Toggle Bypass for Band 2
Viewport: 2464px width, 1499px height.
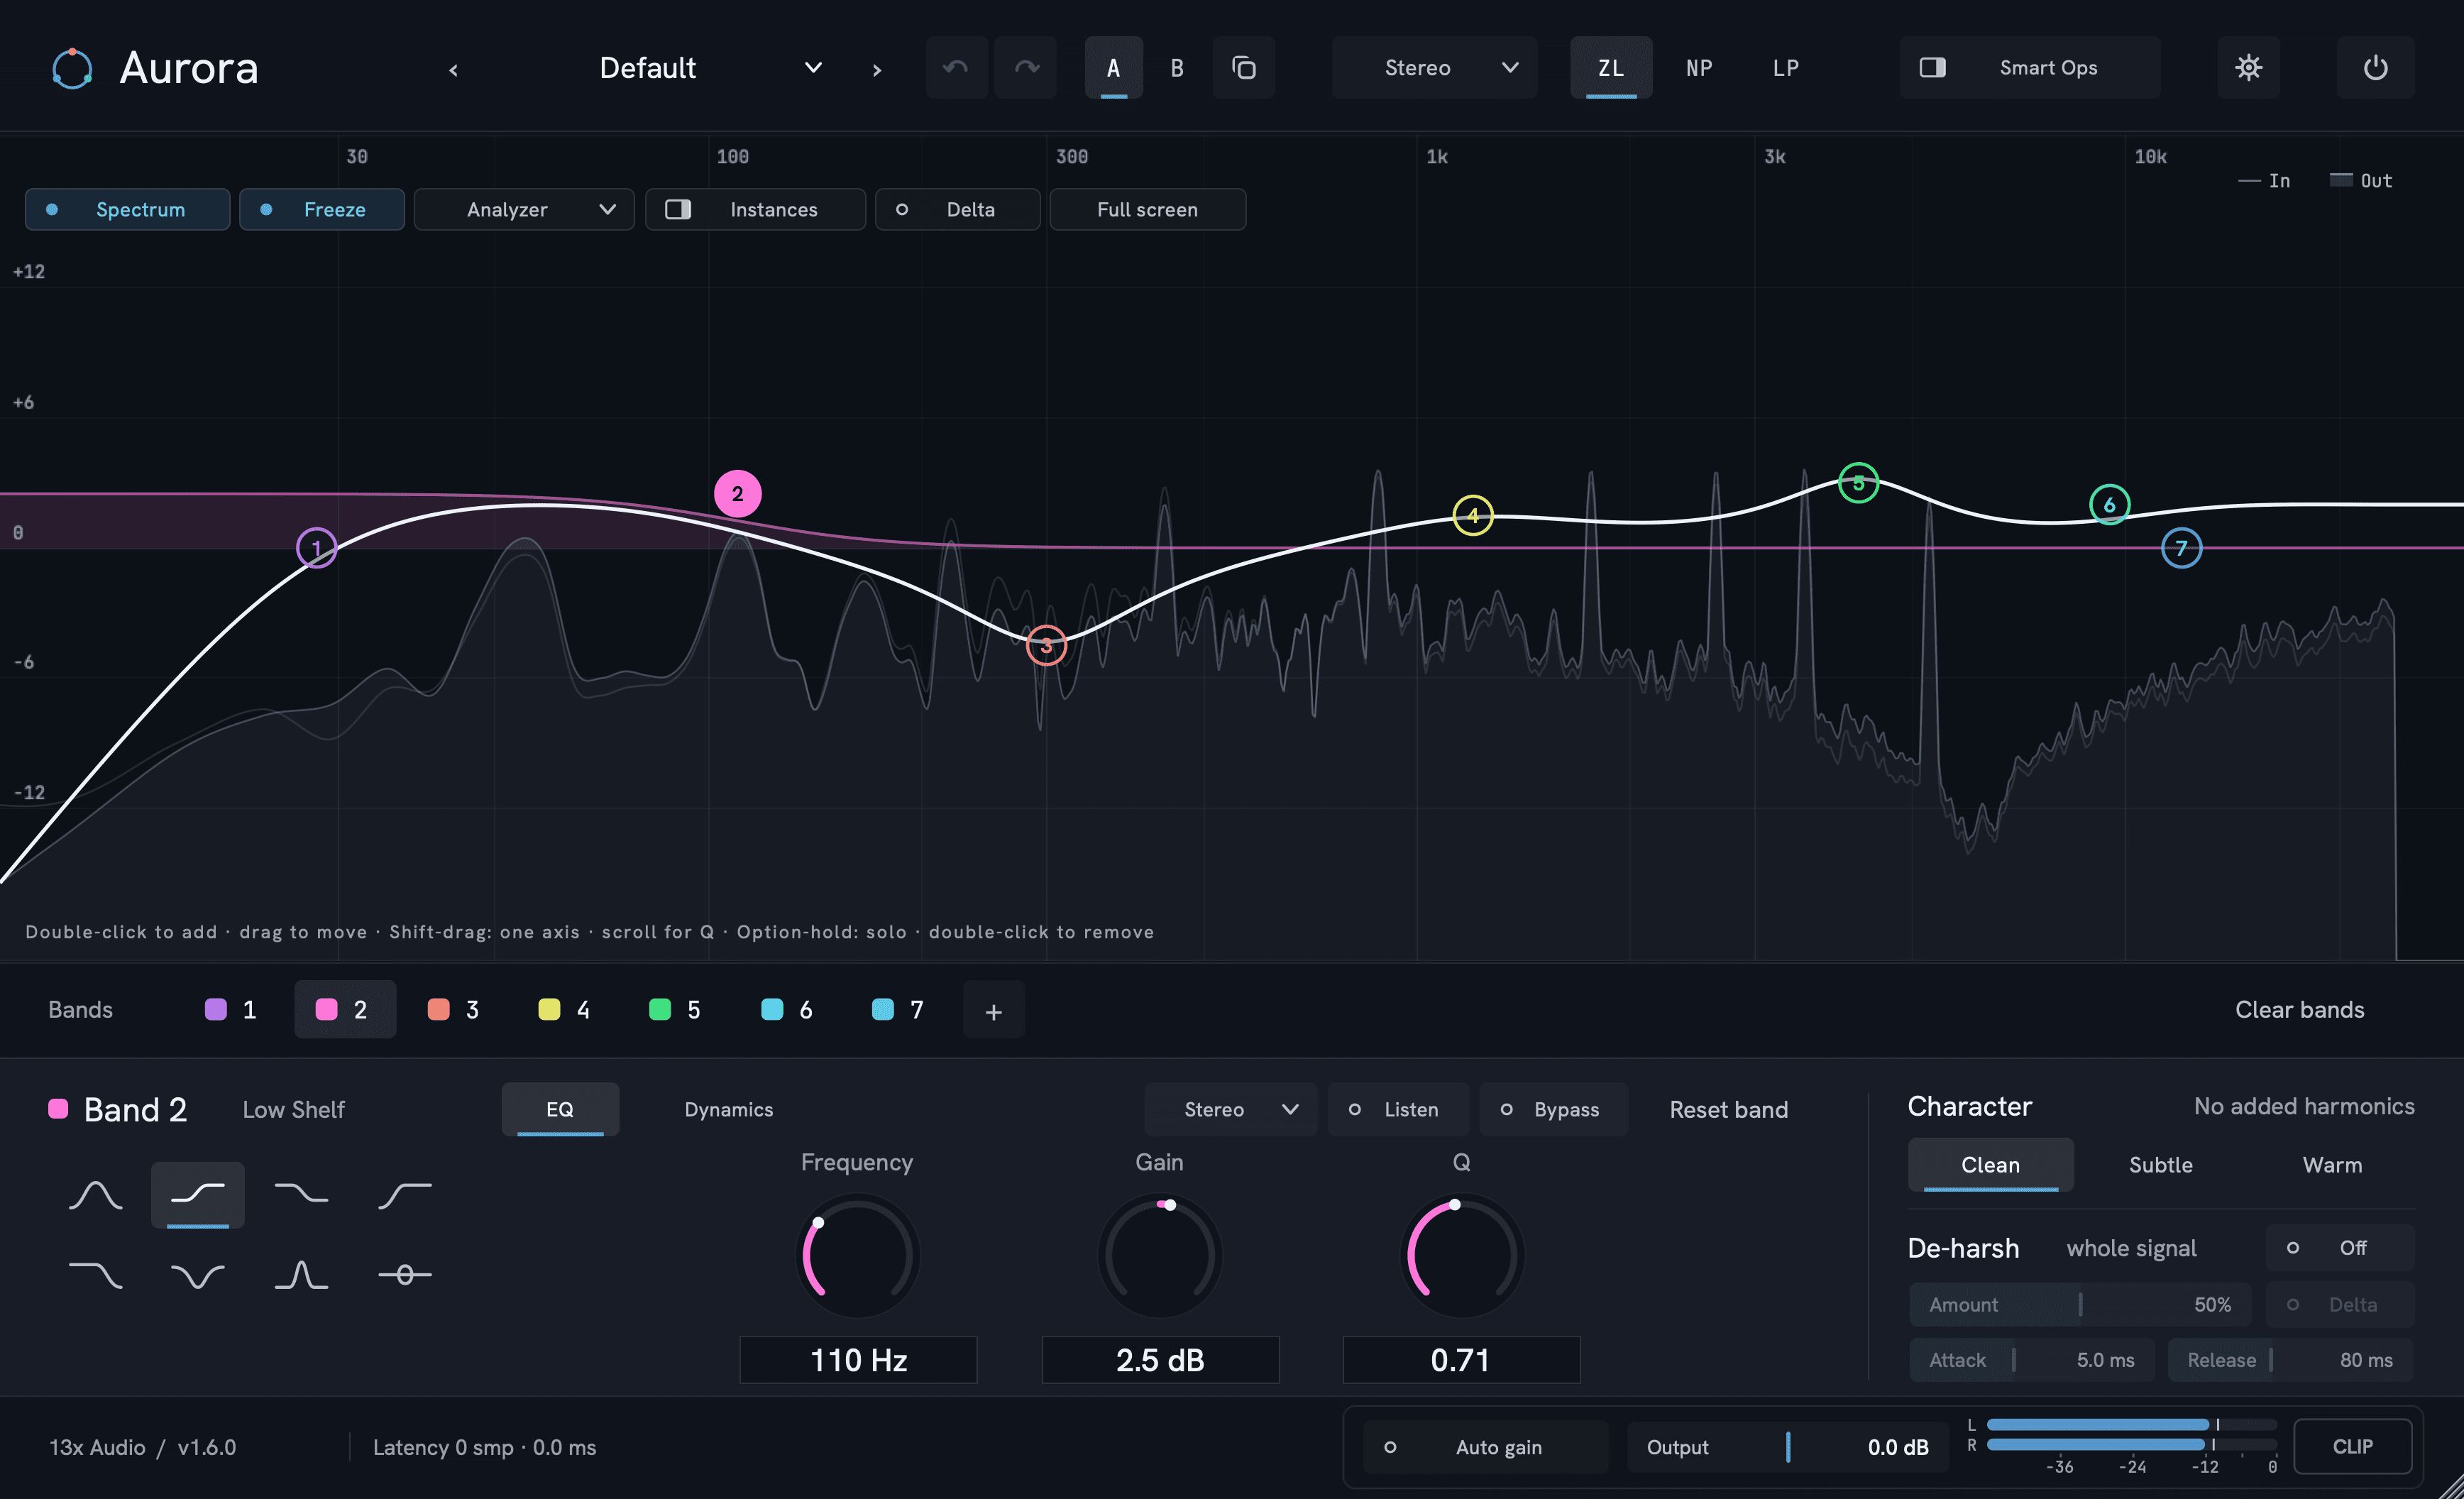1553,1110
